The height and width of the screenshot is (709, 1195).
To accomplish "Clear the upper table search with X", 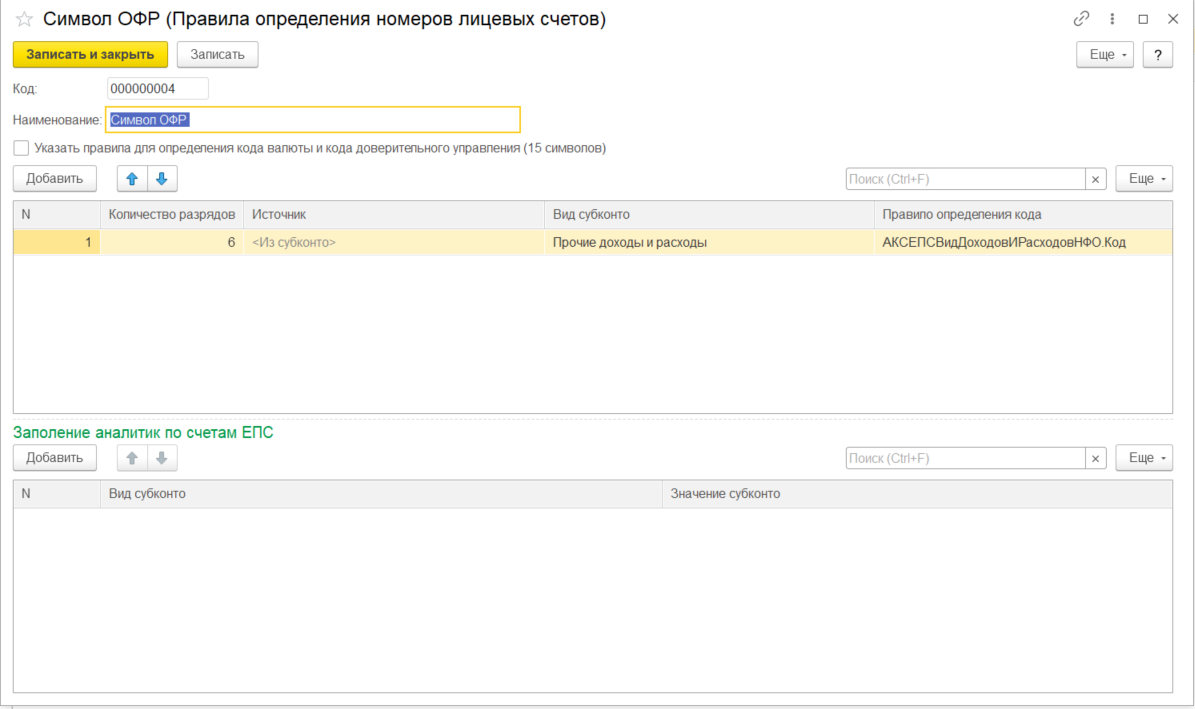I will click(x=1096, y=179).
